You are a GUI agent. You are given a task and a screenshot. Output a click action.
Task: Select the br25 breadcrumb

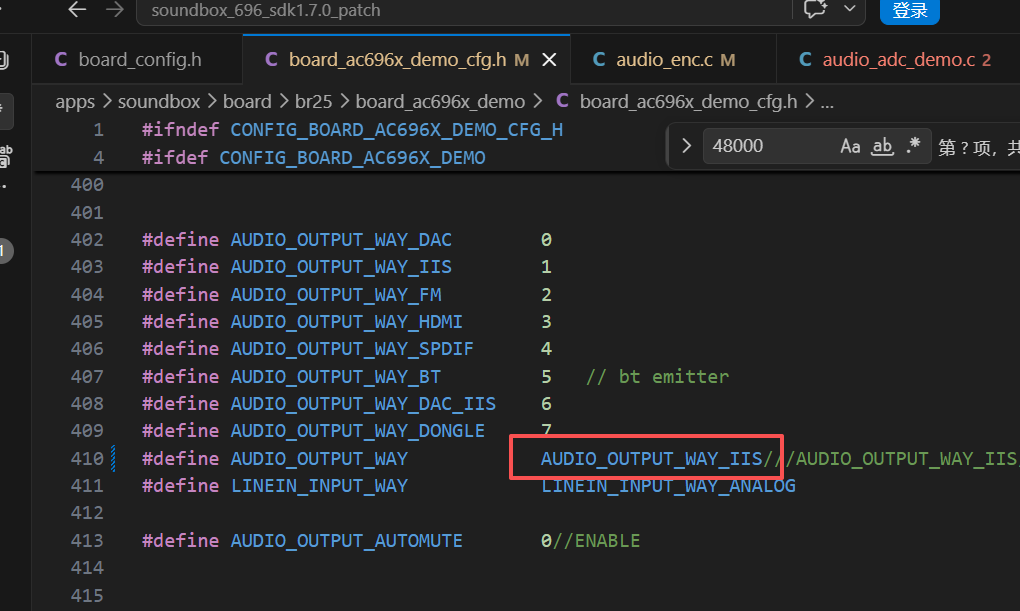(x=314, y=102)
